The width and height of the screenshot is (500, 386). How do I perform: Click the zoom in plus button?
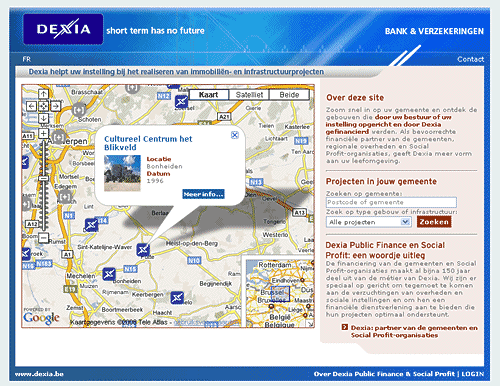pos(43,133)
